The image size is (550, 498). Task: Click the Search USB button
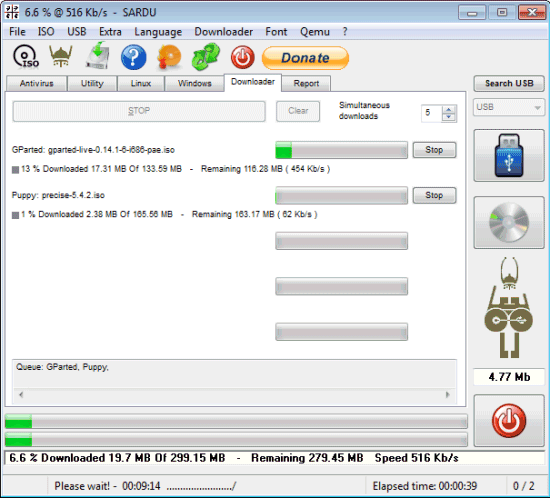coord(509,83)
